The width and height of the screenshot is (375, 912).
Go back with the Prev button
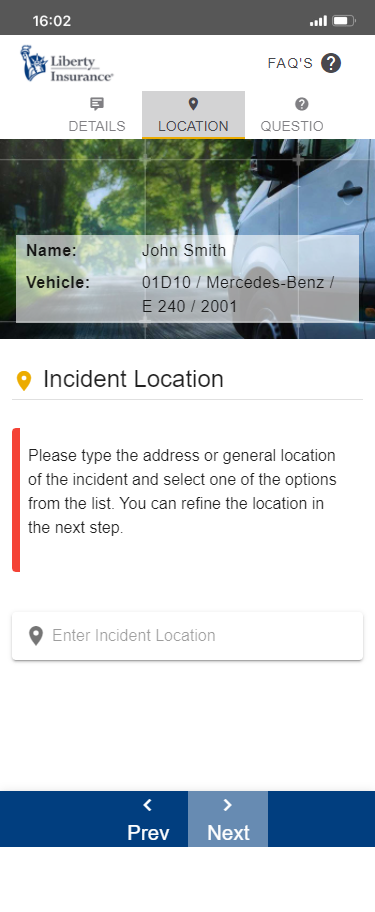pyautogui.click(x=148, y=819)
